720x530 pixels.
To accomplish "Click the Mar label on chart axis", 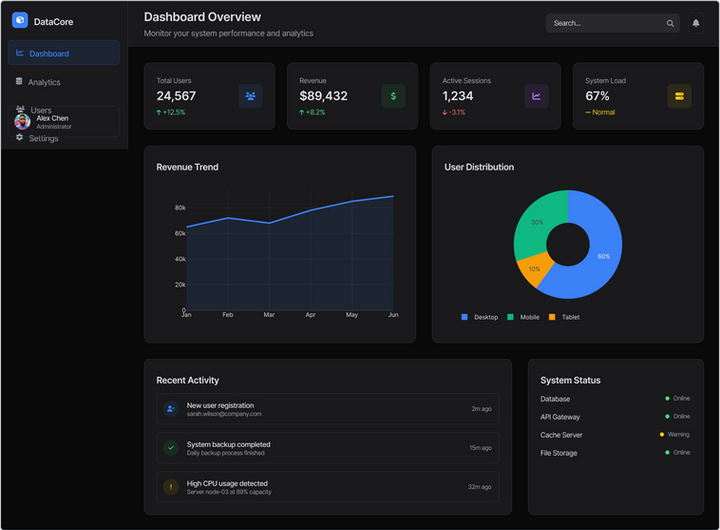I will [269, 315].
